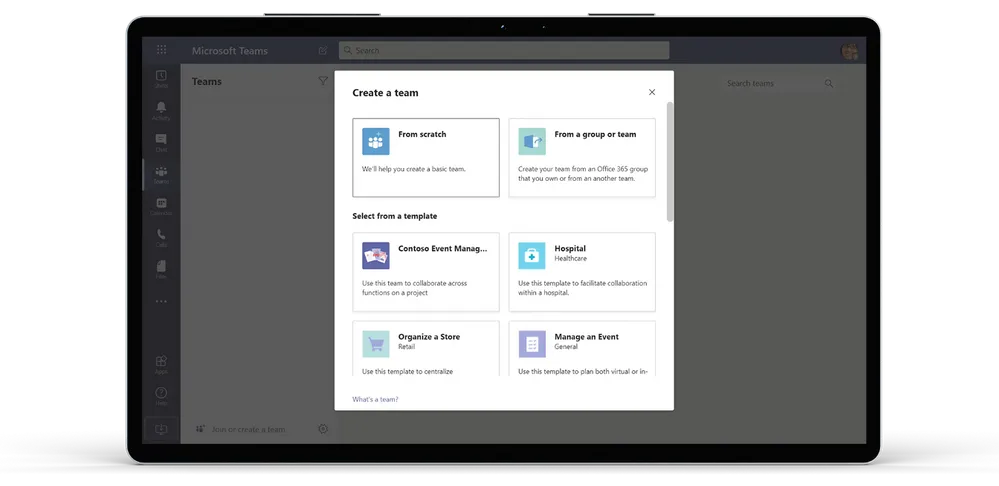Pick the Hospital template card
The height and width of the screenshot is (486, 999).
click(582, 272)
